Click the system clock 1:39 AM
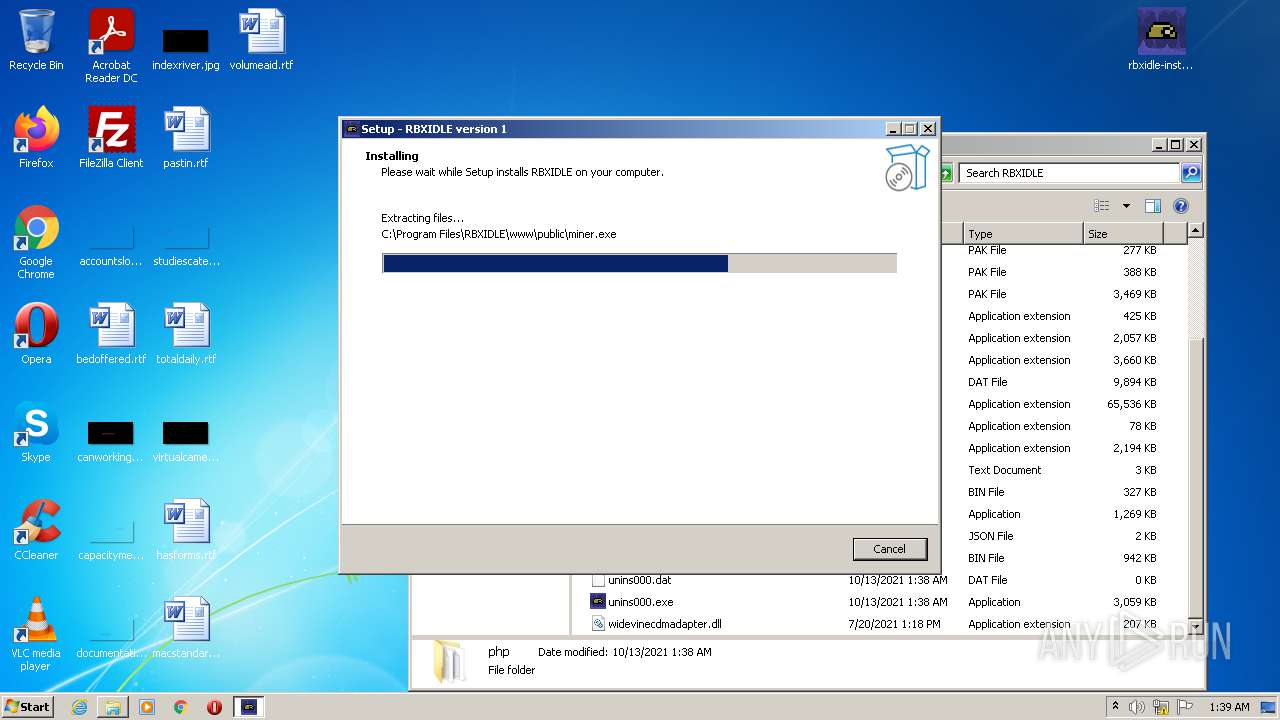Screen dimensions: 1280x720 1229,707
